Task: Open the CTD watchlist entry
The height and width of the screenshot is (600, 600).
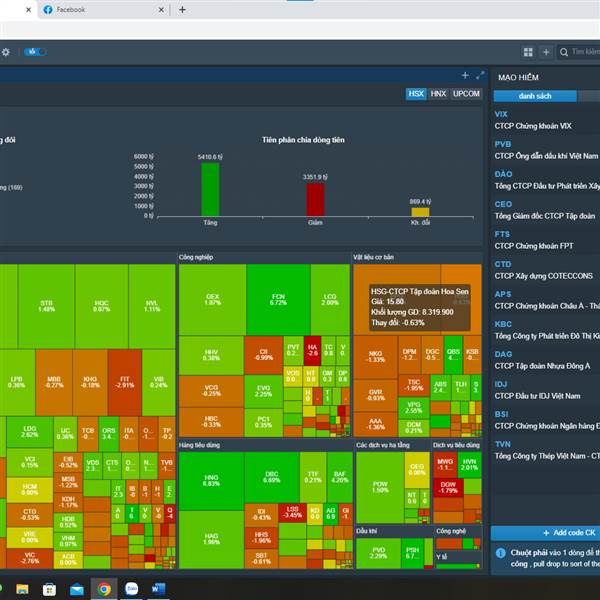Action: point(547,270)
